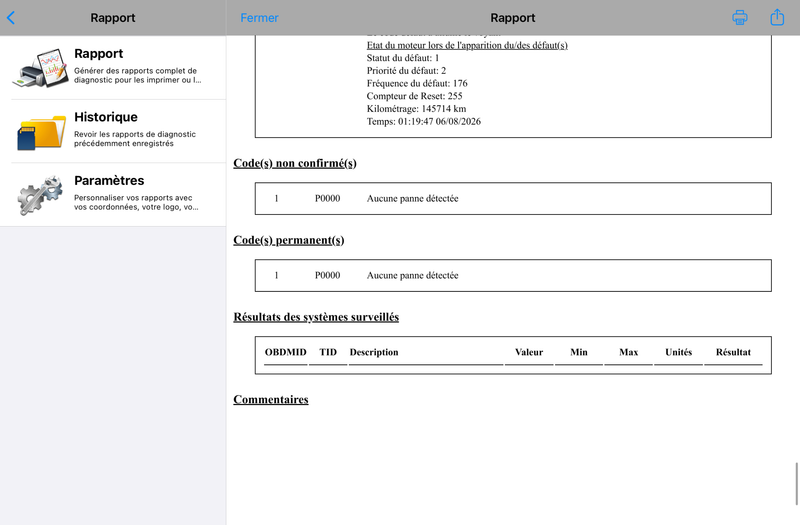800x525 pixels.
Task: Tap the Rapport printer illustration icon
Action: [x=40, y=68]
